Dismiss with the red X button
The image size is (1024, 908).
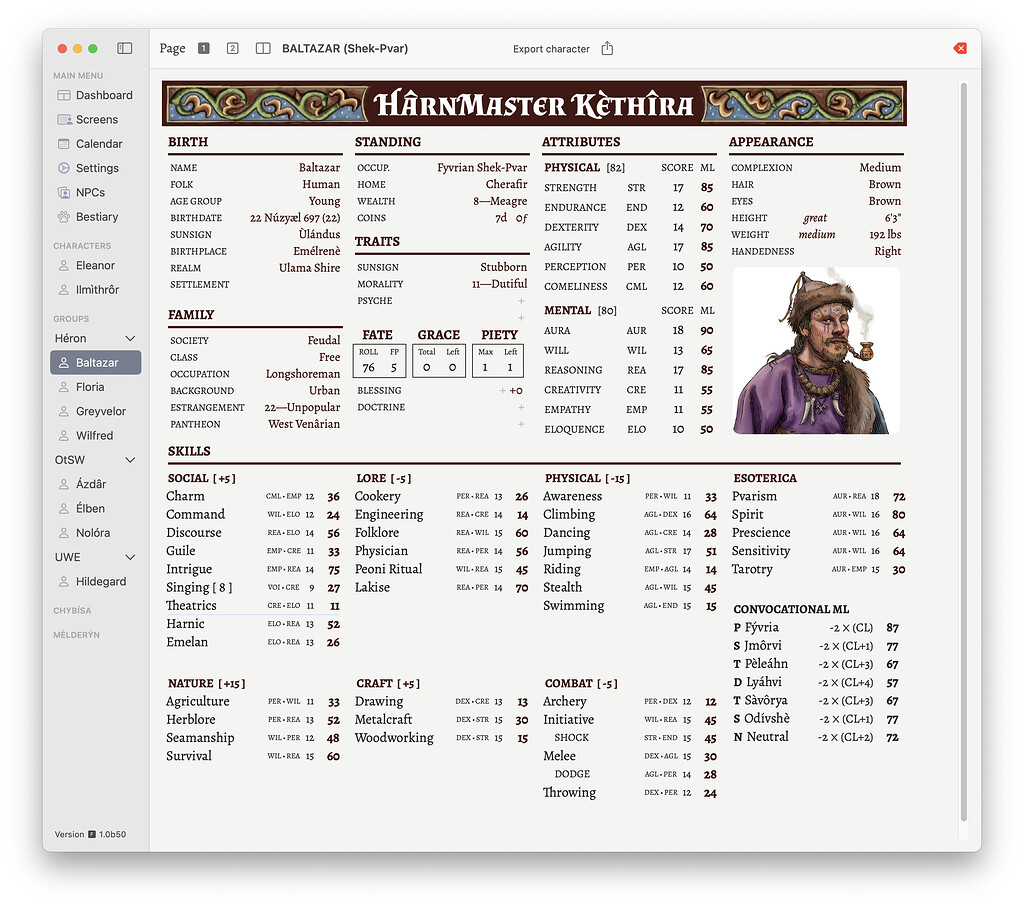[x=958, y=47]
